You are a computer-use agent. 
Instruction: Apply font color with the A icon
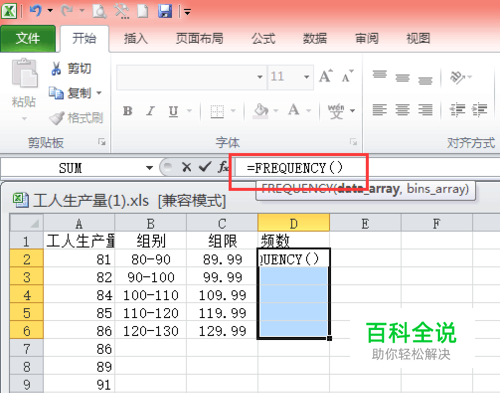tap(294, 110)
